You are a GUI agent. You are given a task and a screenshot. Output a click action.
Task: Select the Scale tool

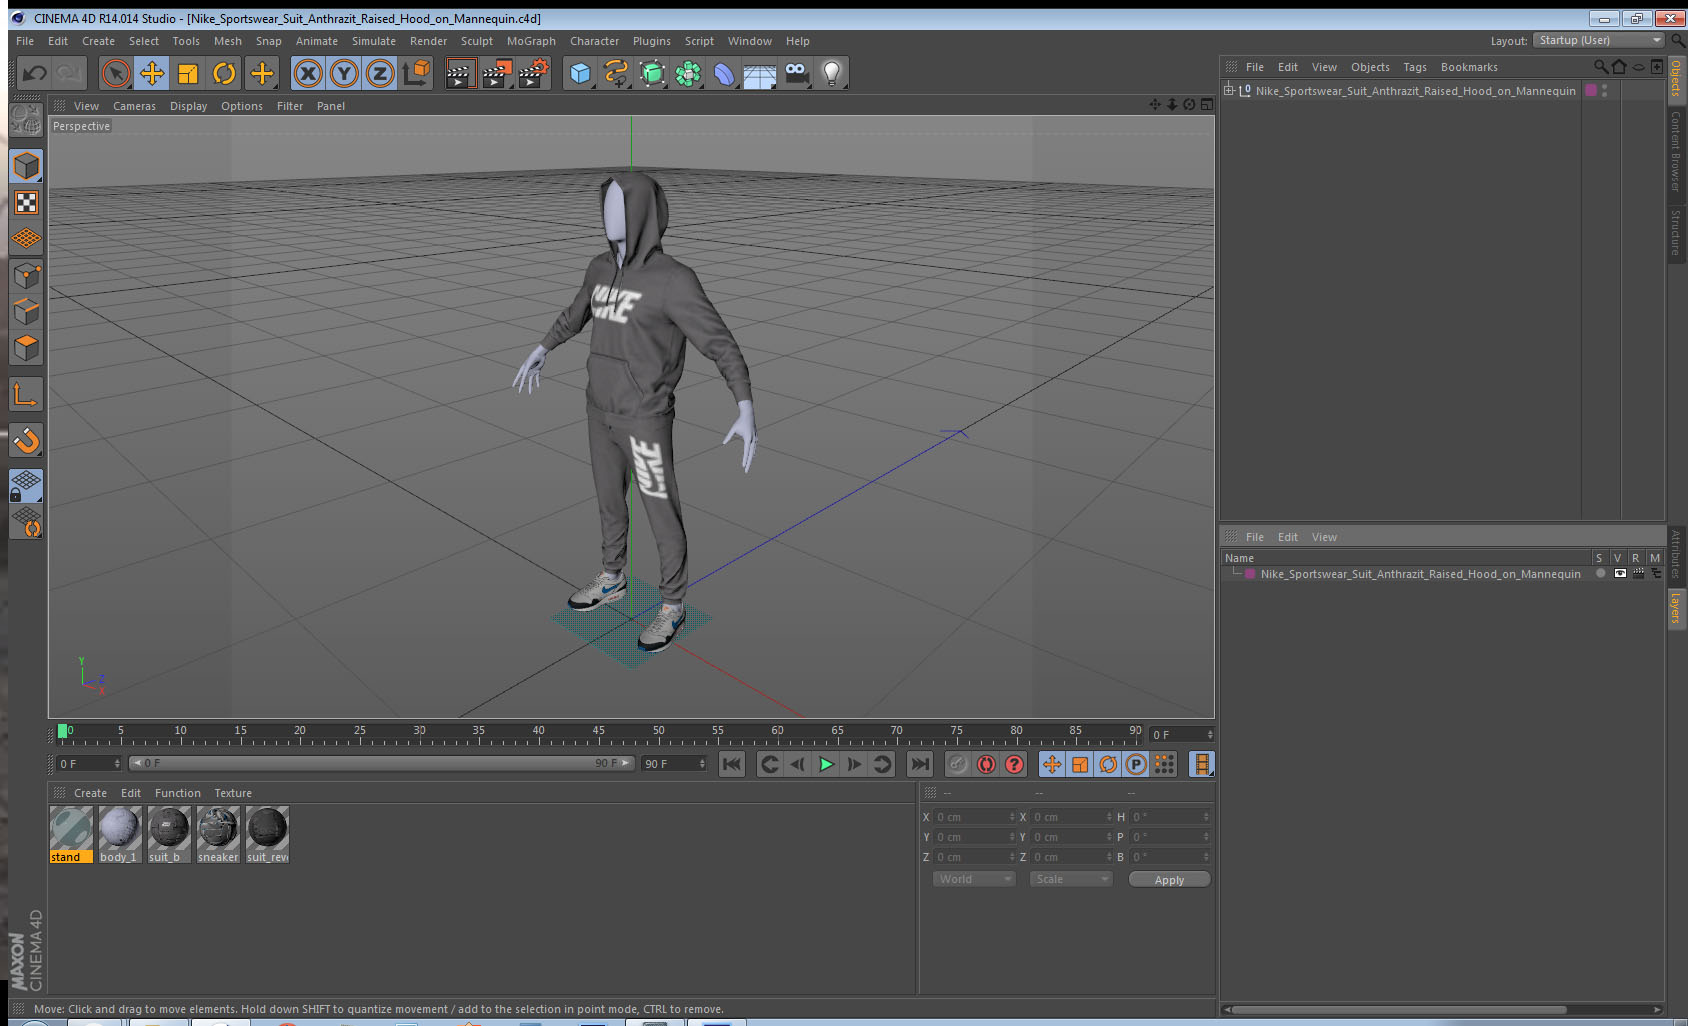click(188, 73)
